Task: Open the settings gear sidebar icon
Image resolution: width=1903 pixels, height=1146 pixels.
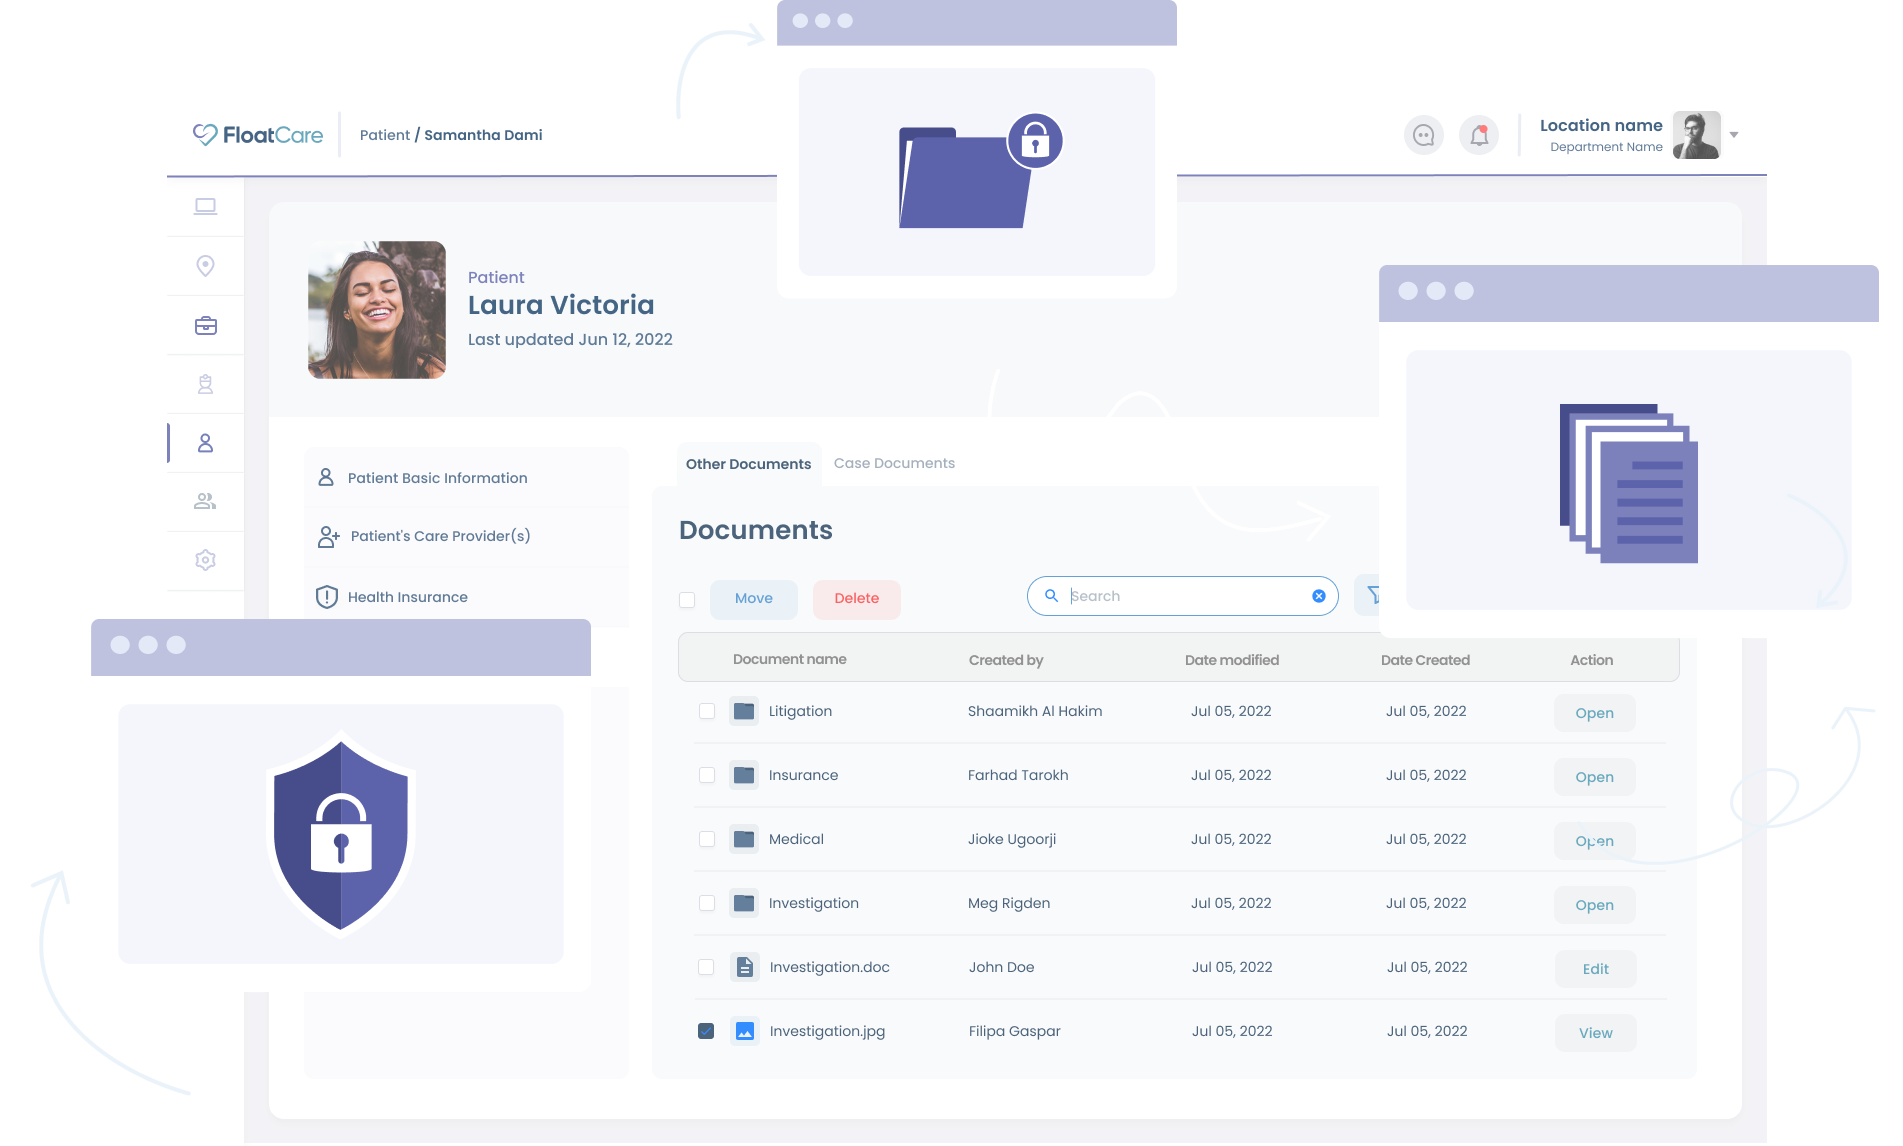Action: point(205,560)
